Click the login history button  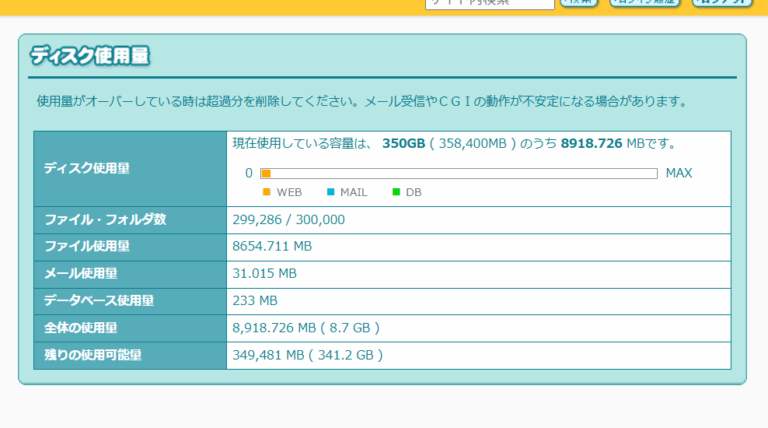646,3
